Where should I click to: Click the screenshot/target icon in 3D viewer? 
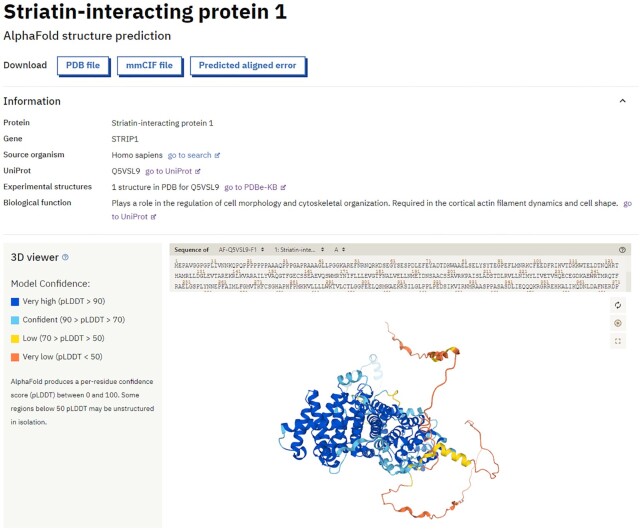(618, 323)
